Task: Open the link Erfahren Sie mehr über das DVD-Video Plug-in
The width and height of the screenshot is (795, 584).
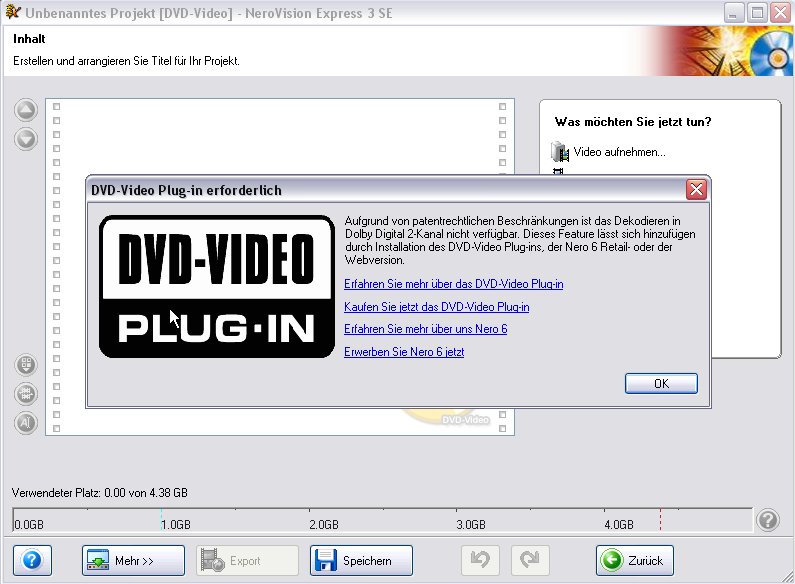Action: pyautogui.click(x=454, y=284)
